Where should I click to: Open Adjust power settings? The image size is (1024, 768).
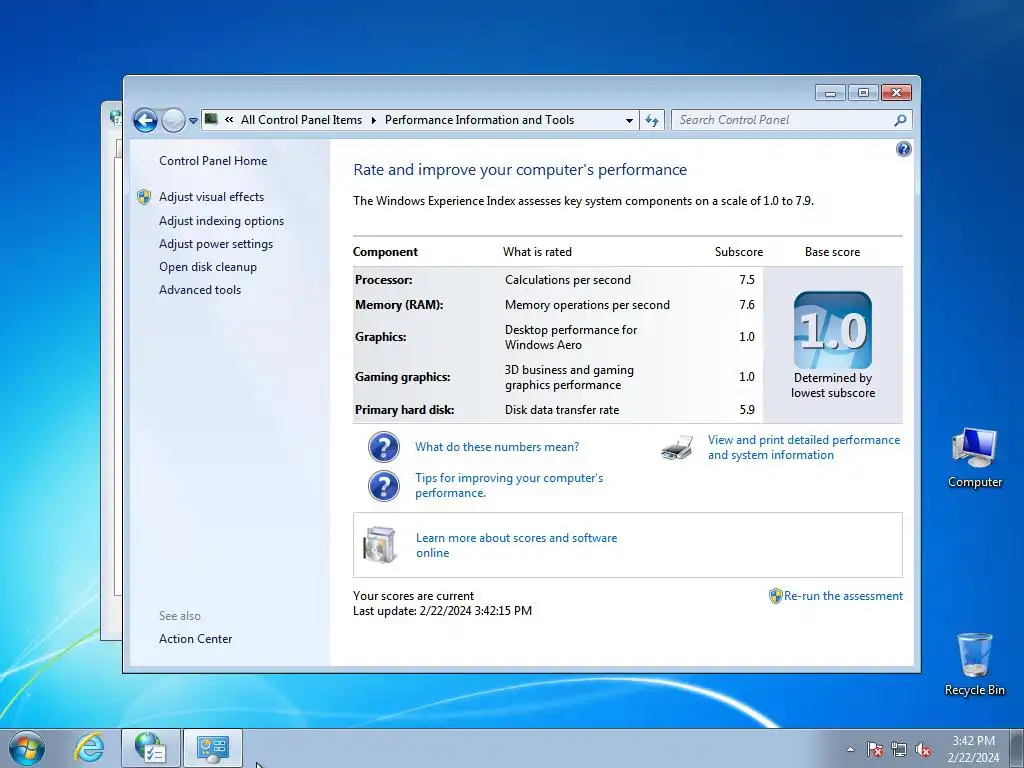[216, 244]
